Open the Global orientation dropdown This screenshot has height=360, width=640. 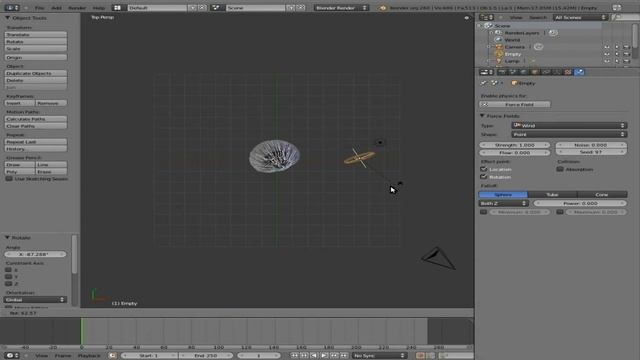pyautogui.click(x=36, y=300)
